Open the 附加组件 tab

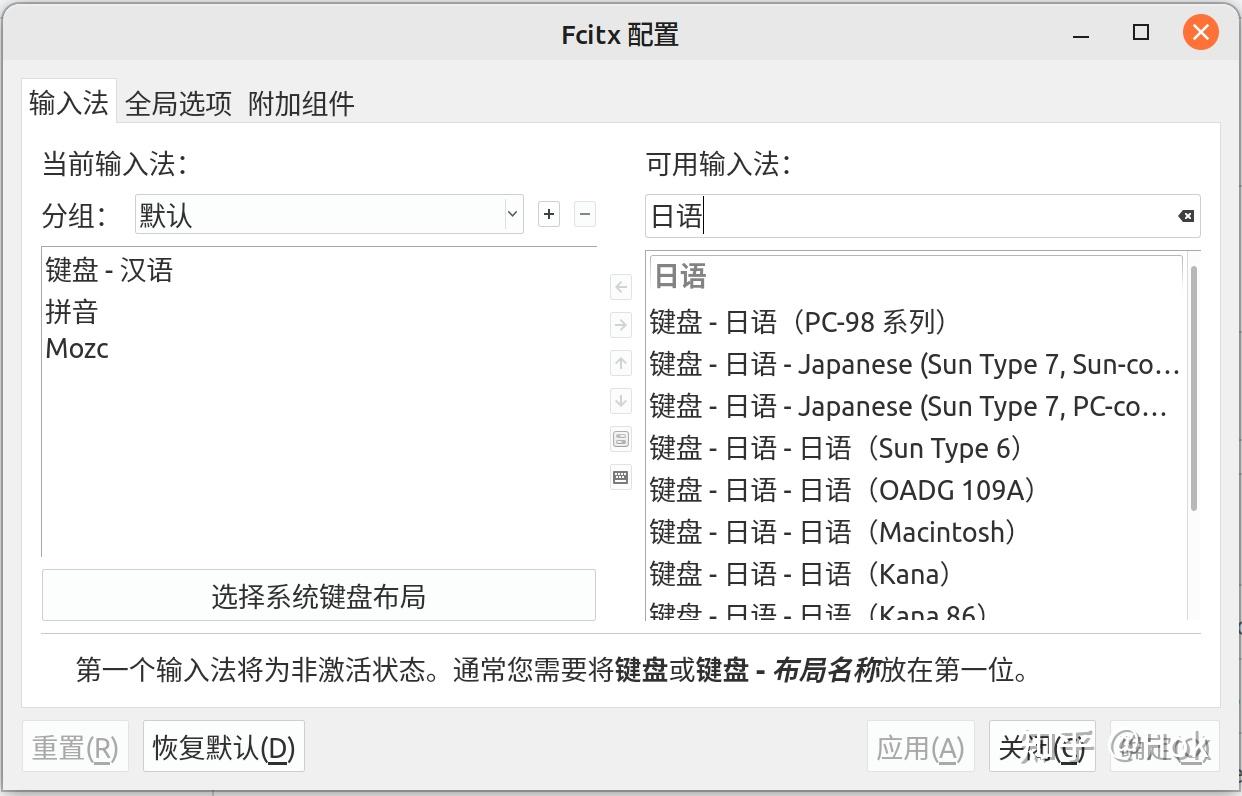coord(302,103)
